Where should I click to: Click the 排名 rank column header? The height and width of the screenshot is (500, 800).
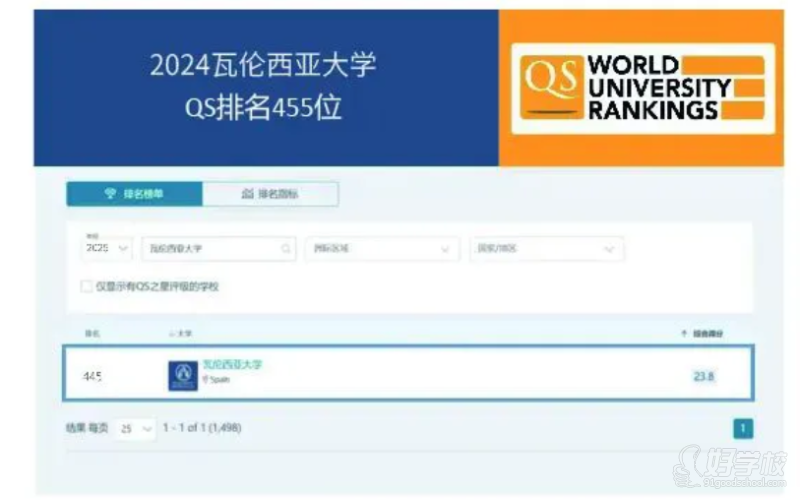coord(91,333)
